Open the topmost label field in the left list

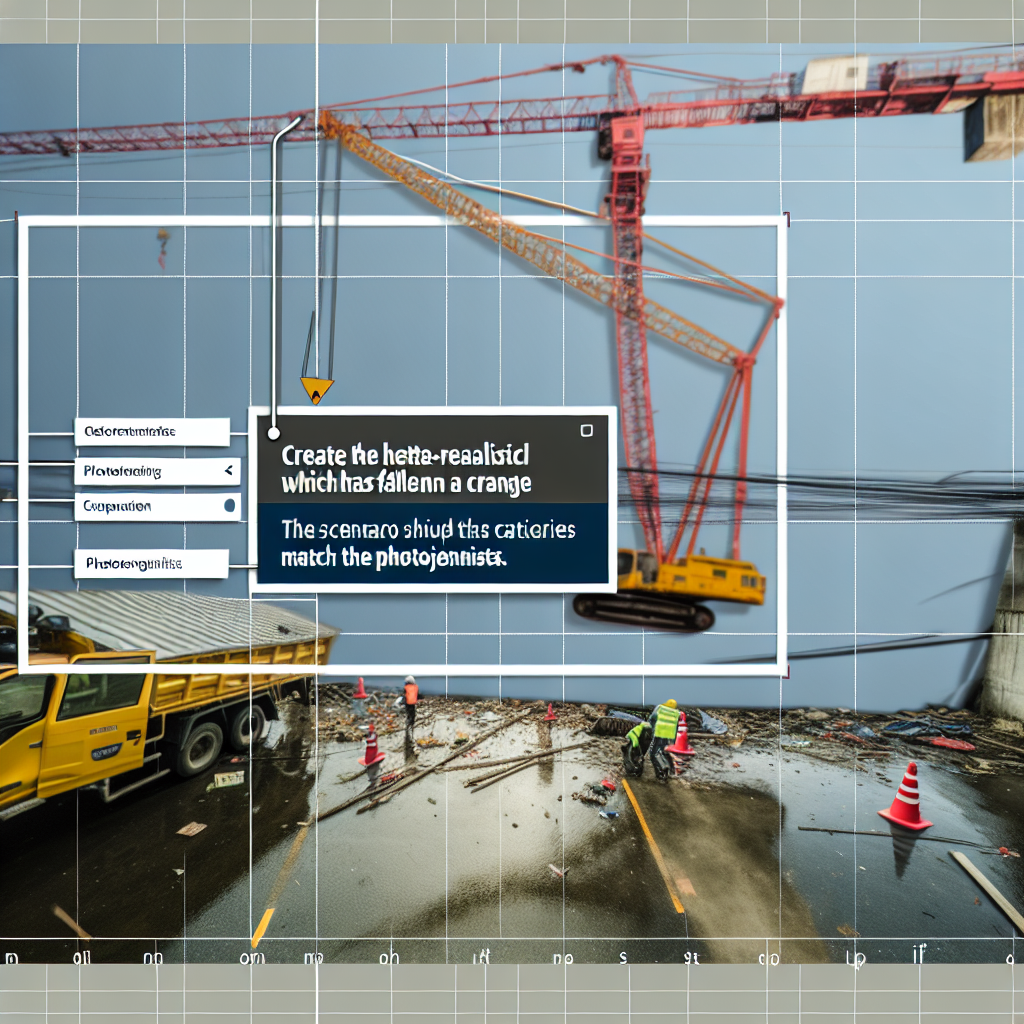pos(150,432)
